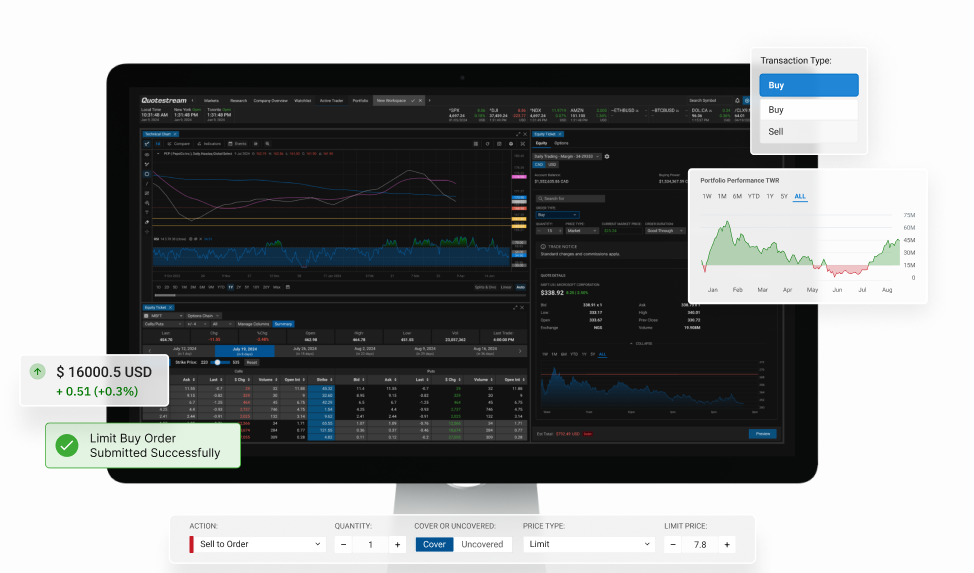
Task: Click the green success checkmark icon
Action: point(66,445)
